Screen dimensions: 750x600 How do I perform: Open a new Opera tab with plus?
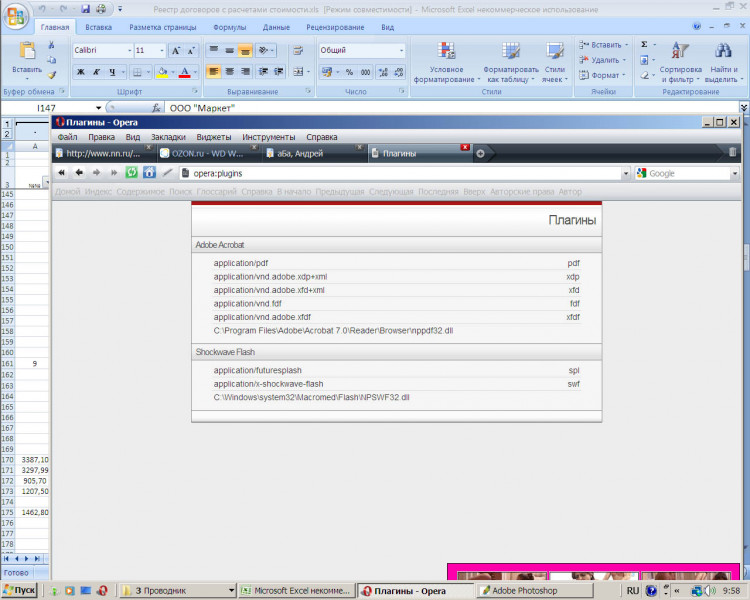pyautogui.click(x=480, y=154)
